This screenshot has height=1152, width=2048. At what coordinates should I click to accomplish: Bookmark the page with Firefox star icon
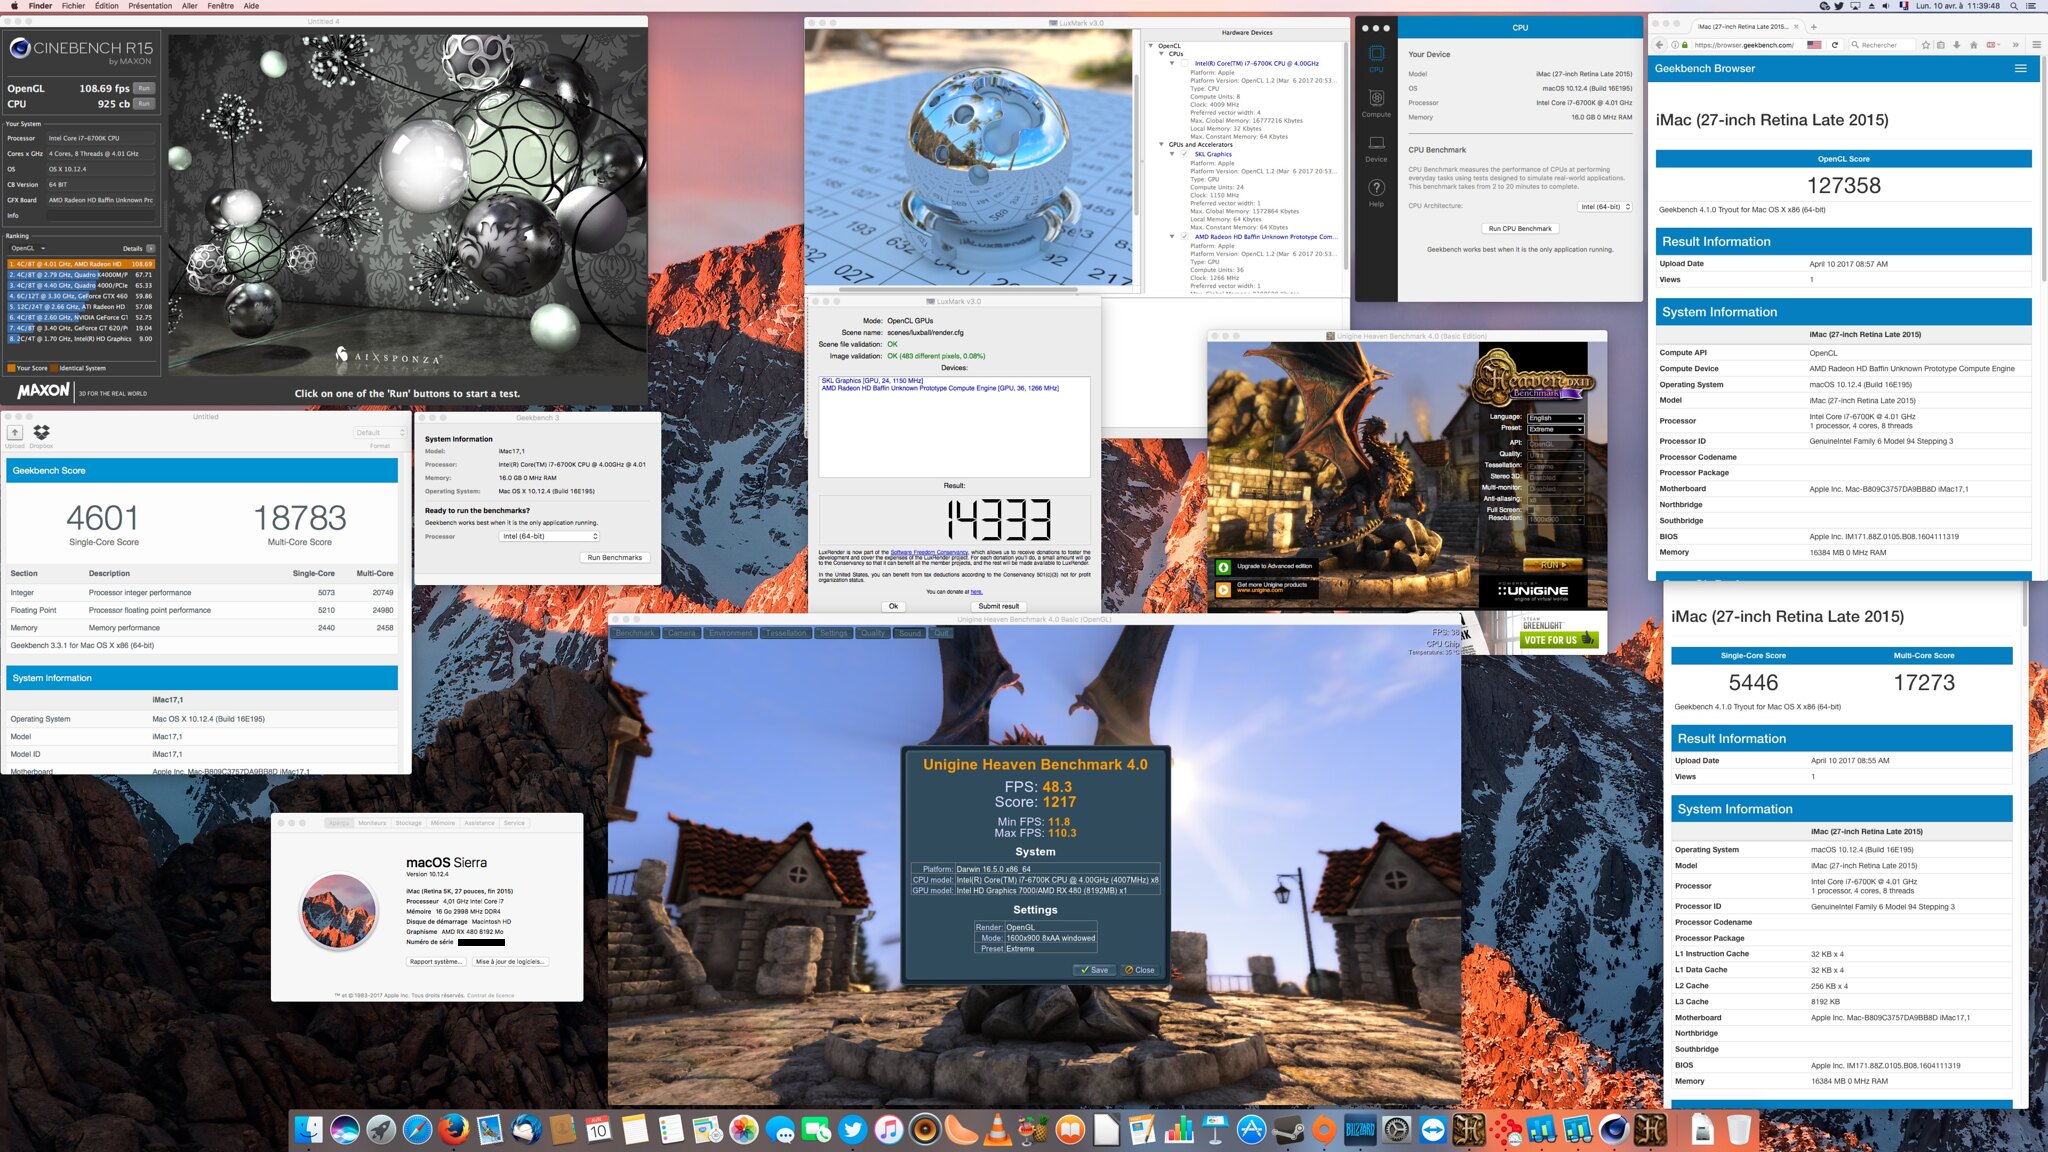coord(1926,45)
